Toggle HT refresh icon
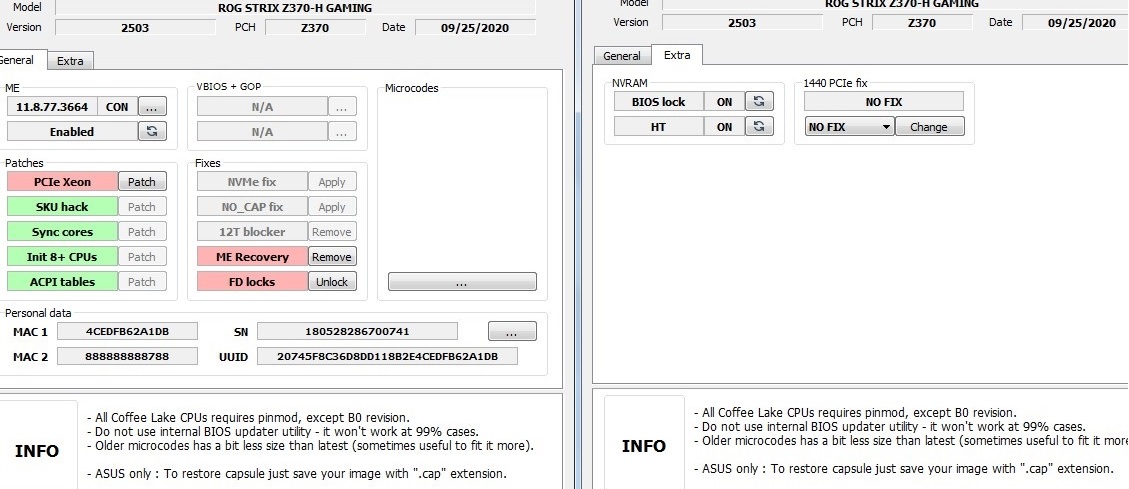Image resolution: width=1129 pixels, height=489 pixels. [x=759, y=126]
